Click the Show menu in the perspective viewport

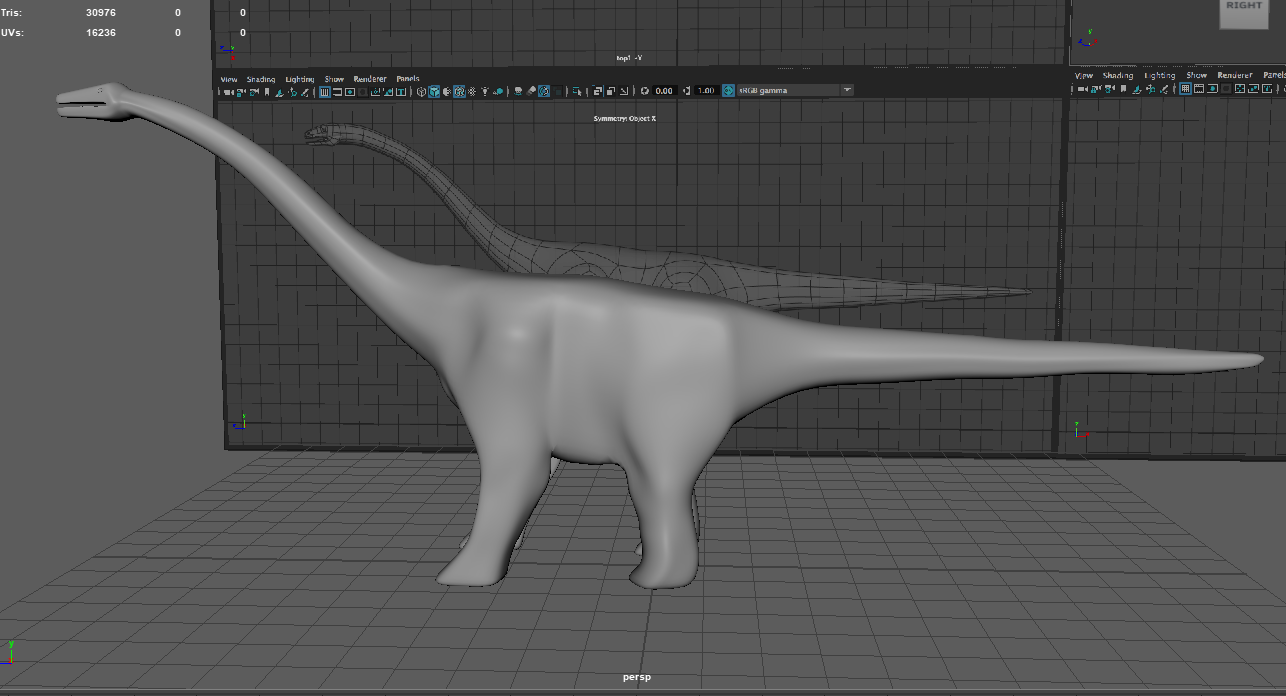333,78
